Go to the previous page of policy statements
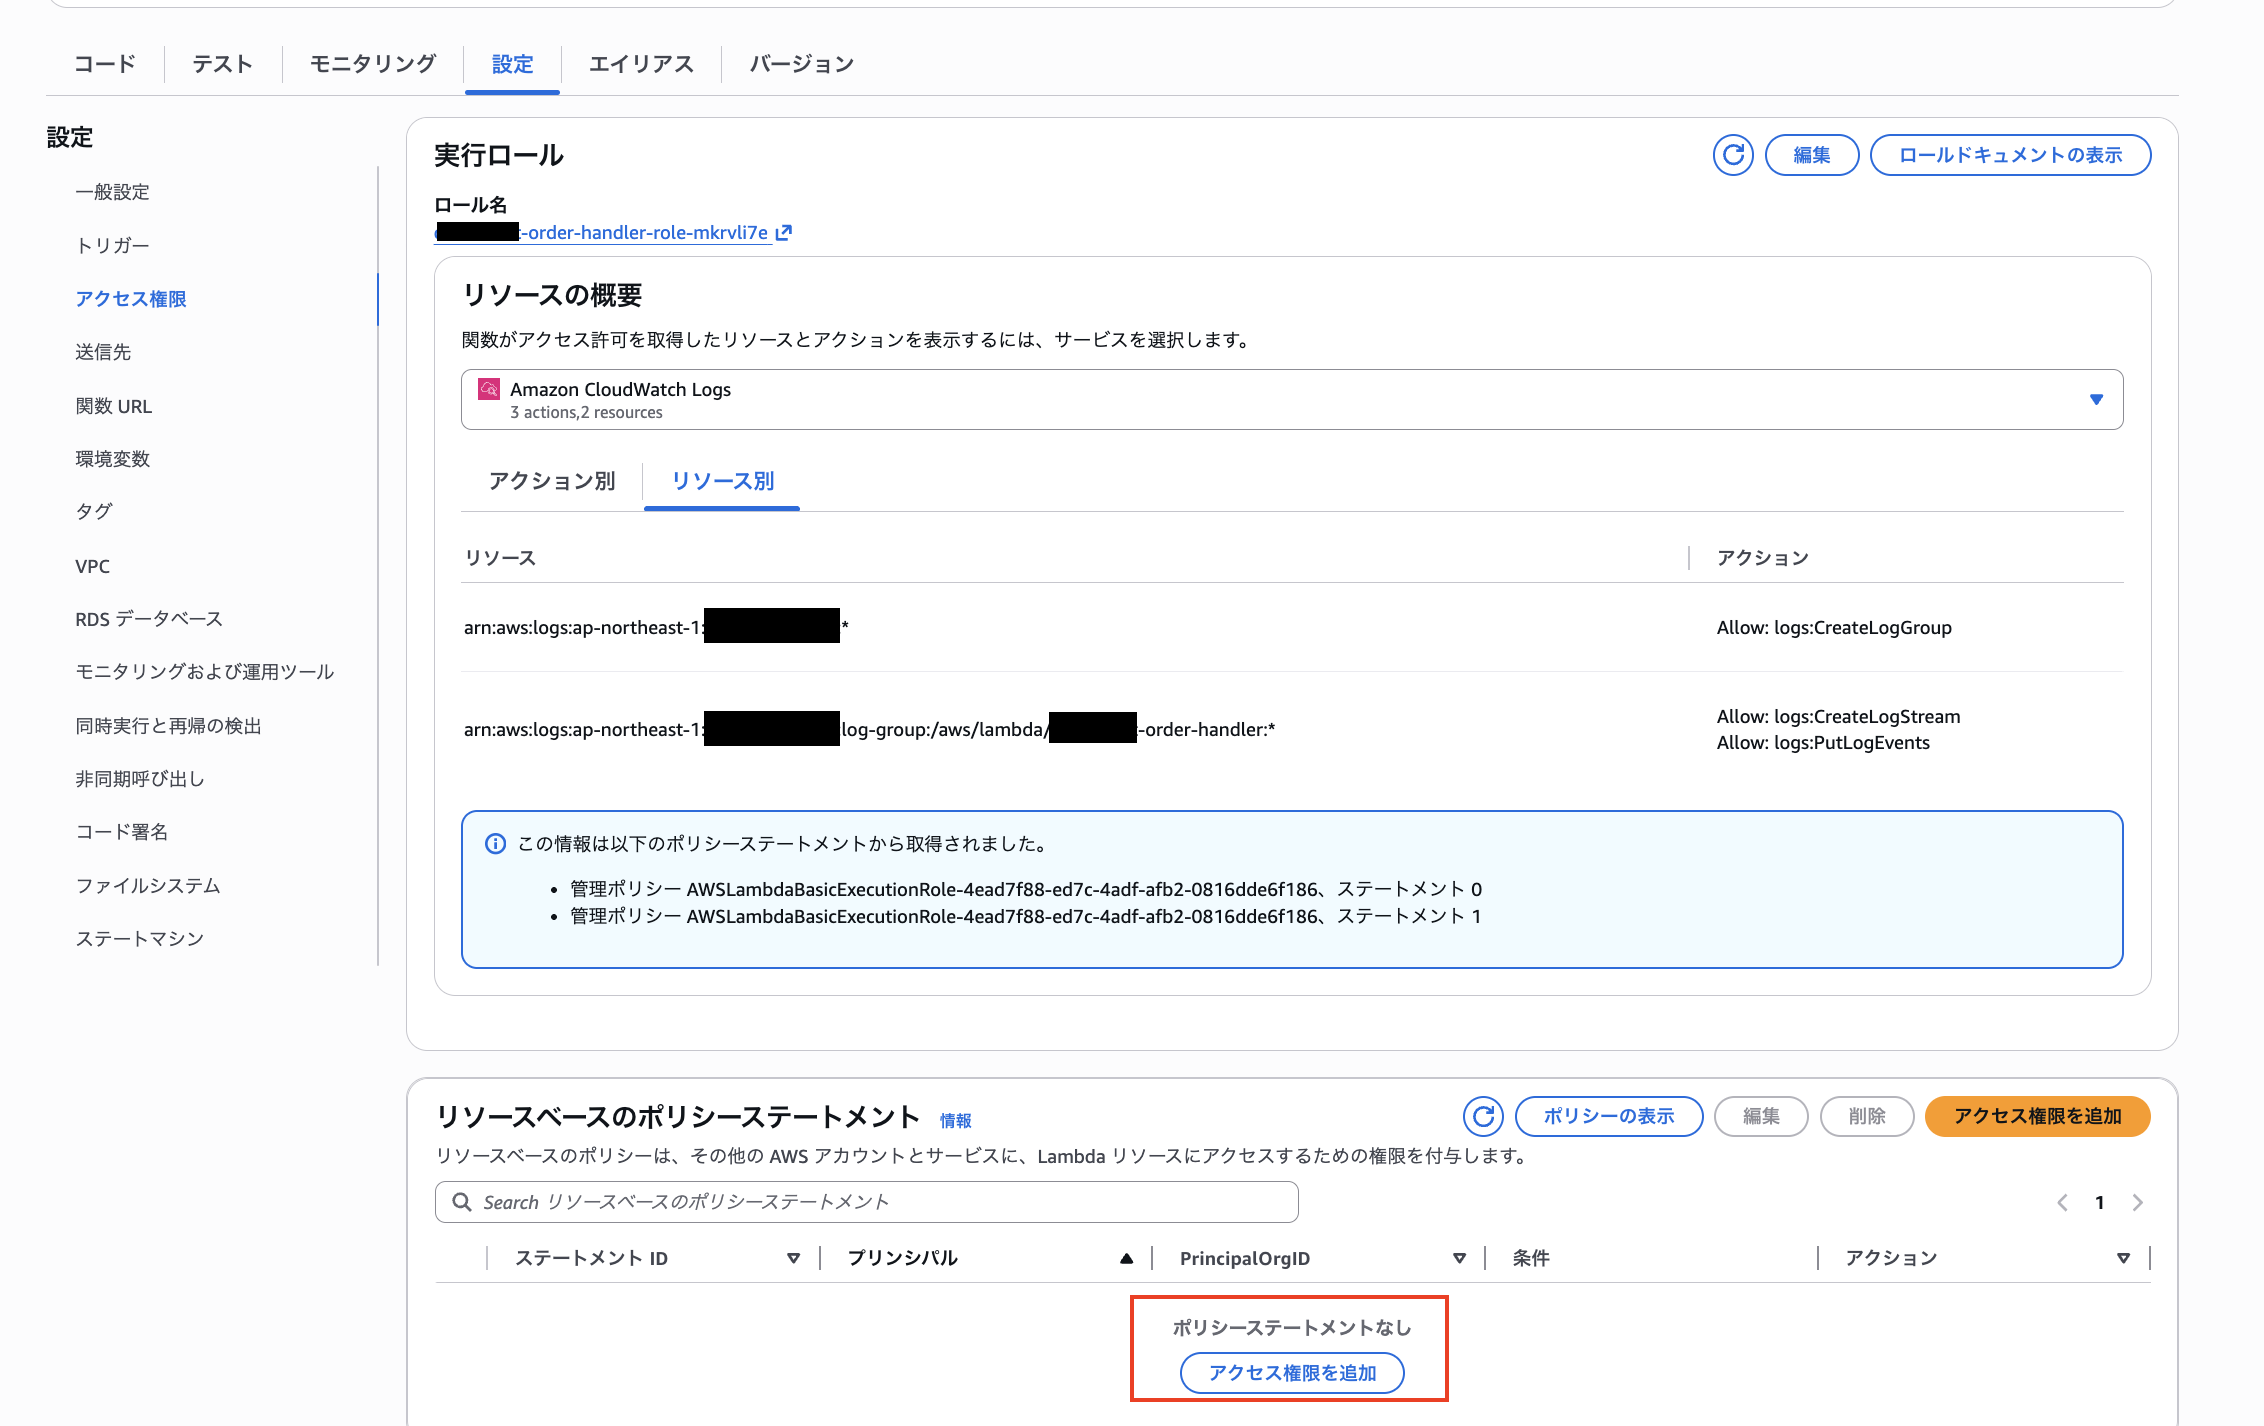2264x1426 pixels. (2062, 1202)
